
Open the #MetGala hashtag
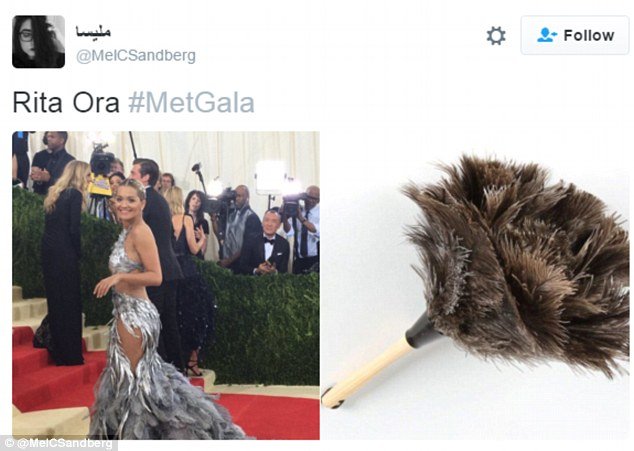[x=191, y=102]
